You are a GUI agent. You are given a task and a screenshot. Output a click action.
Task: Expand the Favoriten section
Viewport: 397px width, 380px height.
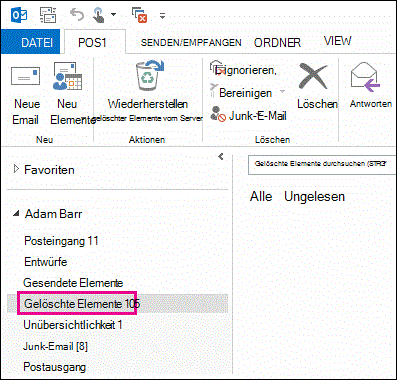(x=16, y=169)
